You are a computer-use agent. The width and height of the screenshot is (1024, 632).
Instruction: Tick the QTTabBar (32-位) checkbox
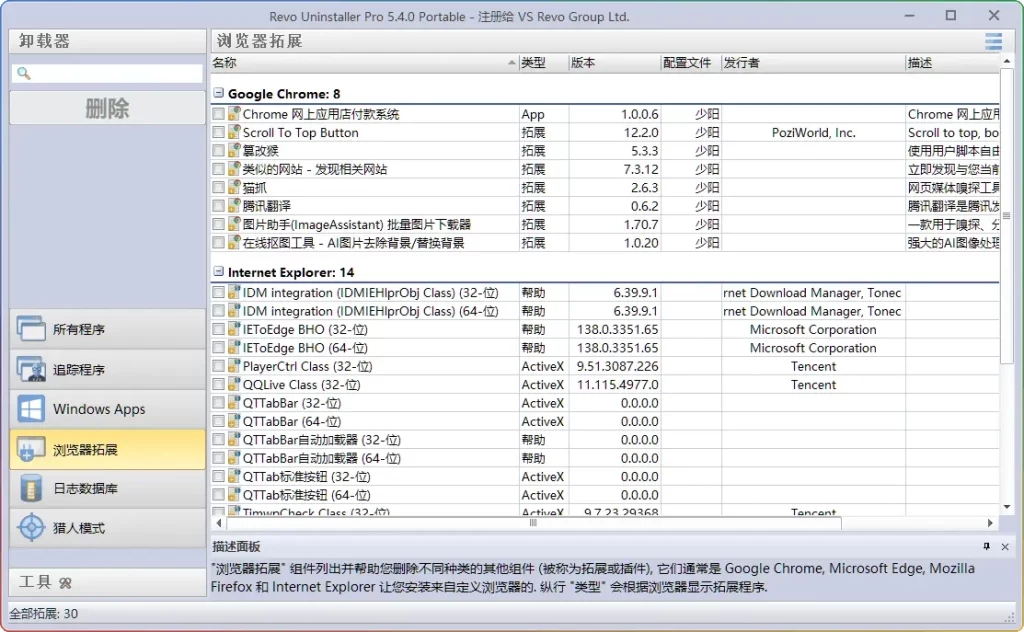tap(218, 403)
